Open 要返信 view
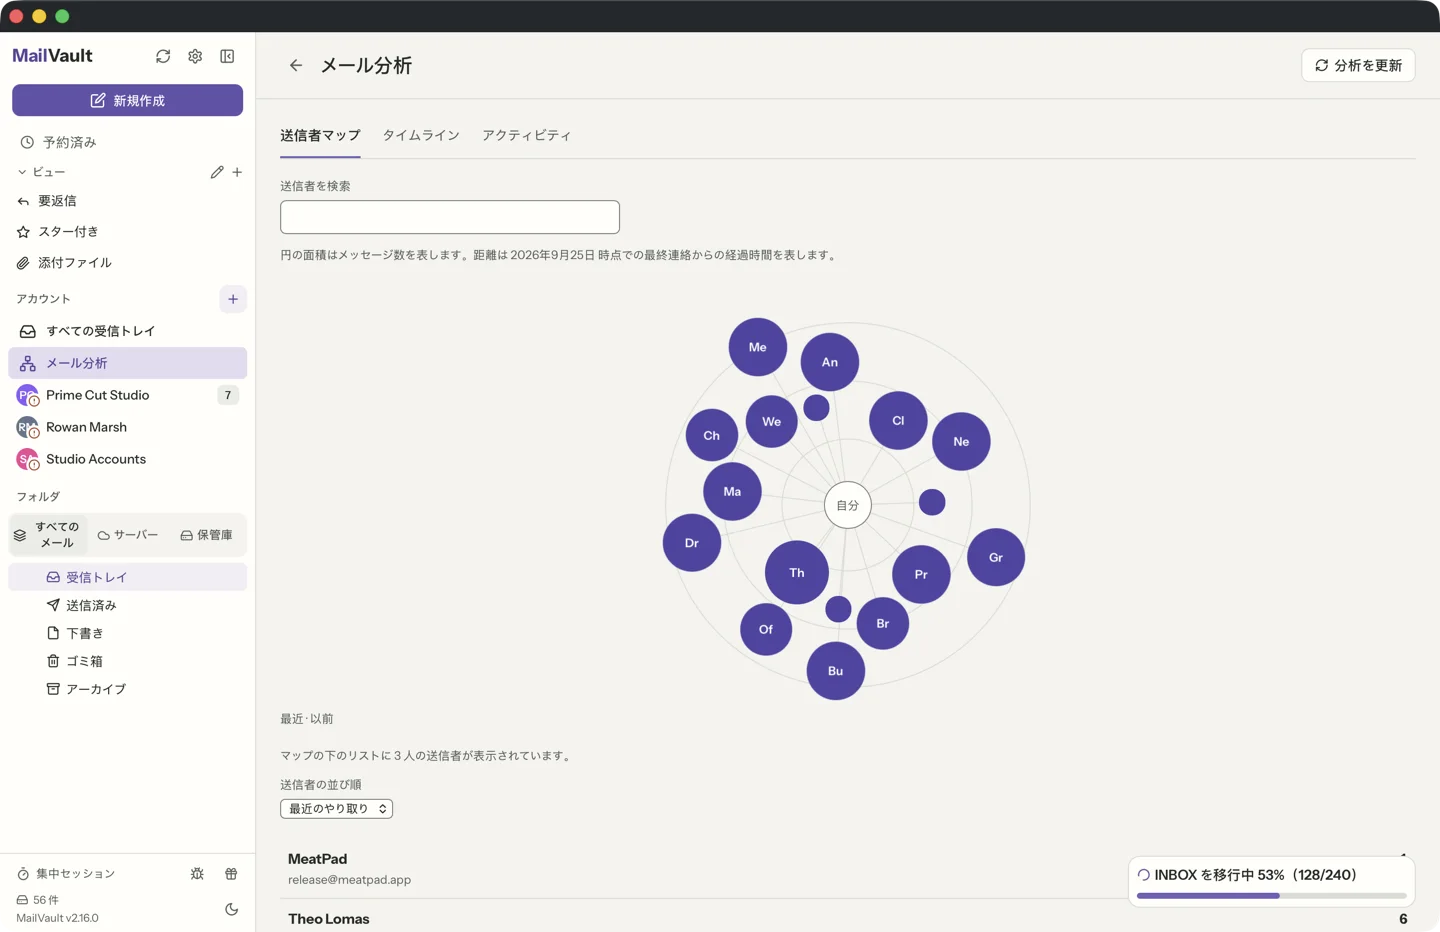 [128, 201]
